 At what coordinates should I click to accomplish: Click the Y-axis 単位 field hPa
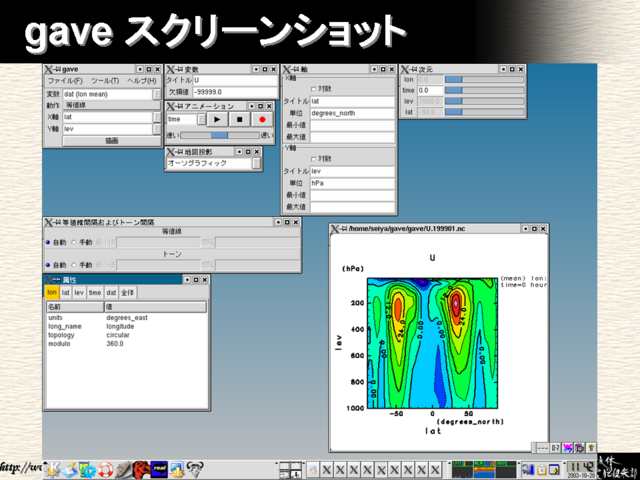tap(352, 183)
